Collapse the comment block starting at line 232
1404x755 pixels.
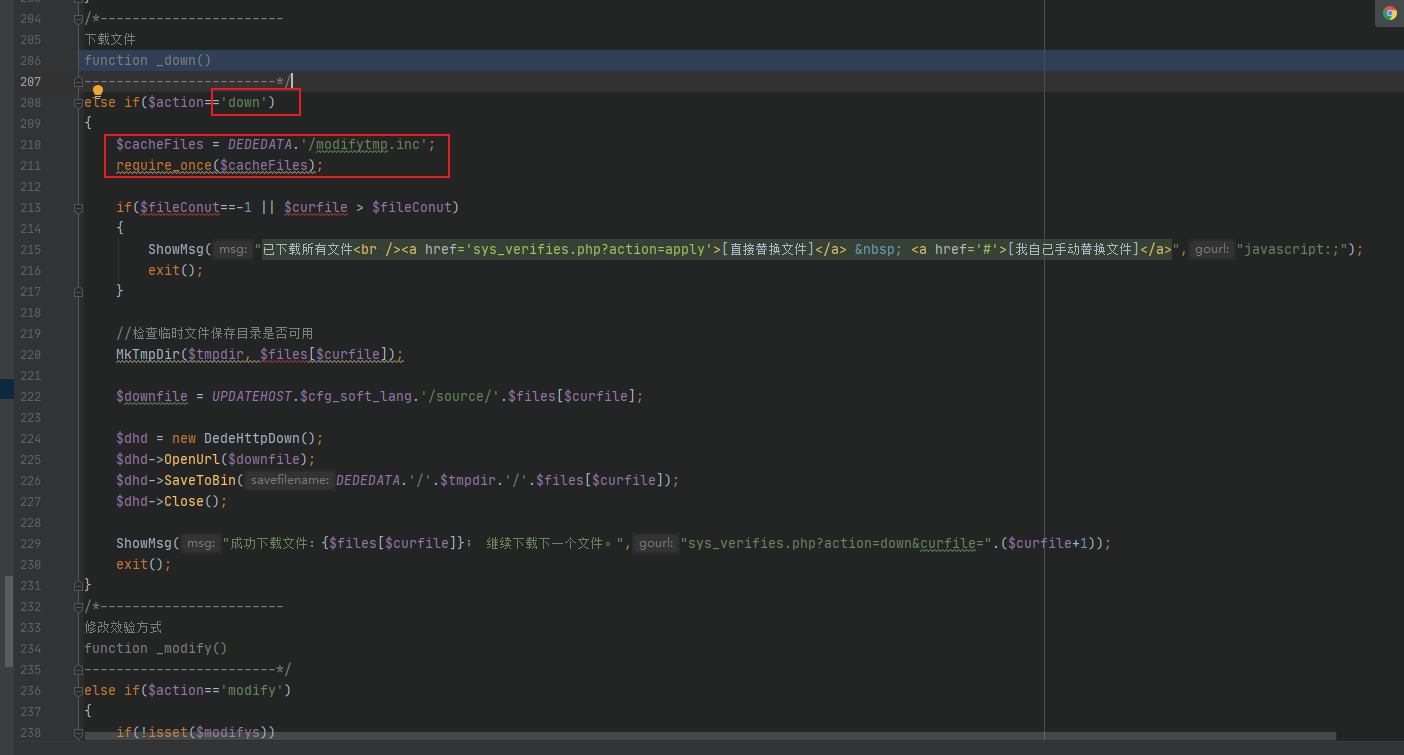tap(78, 605)
